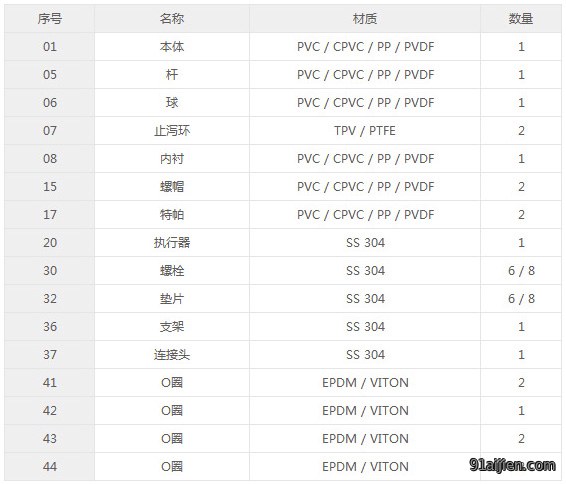Select the 连接头 name cell
The image size is (566, 484).
172,355
